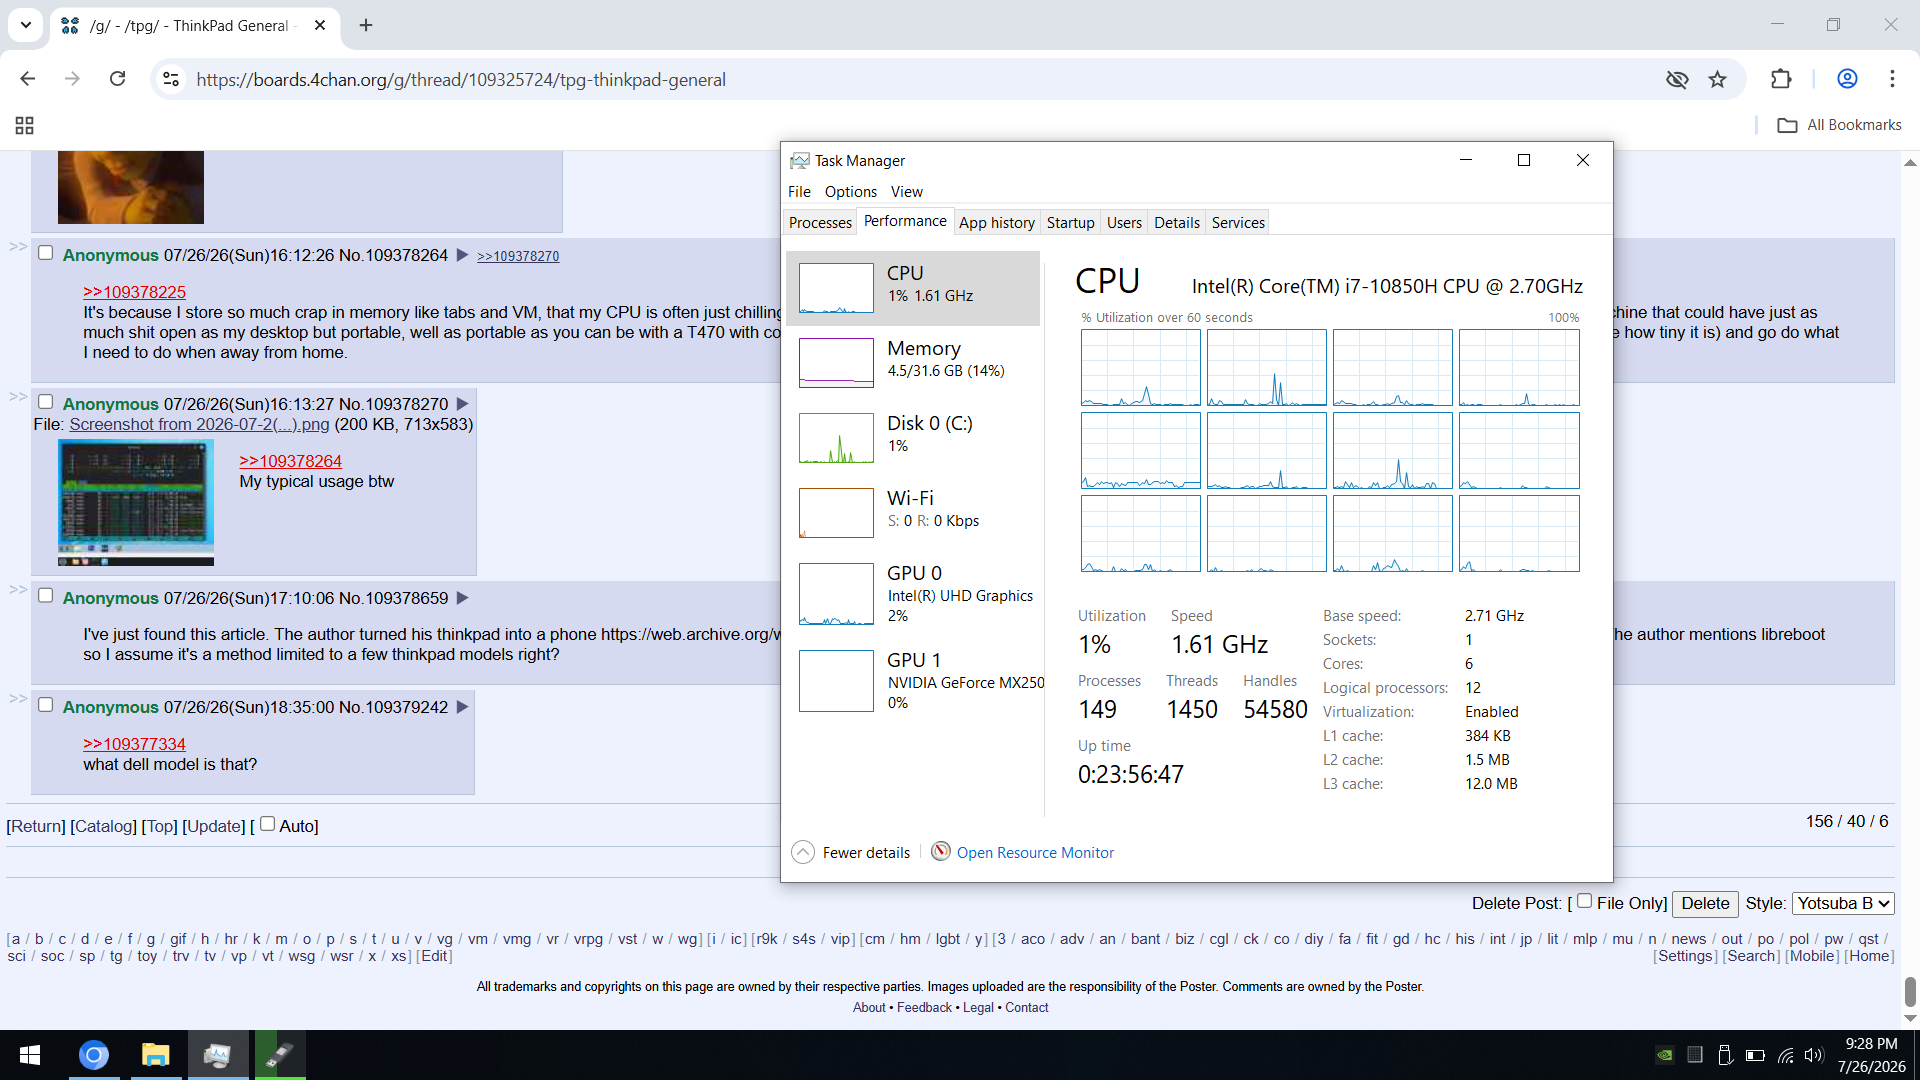Screen dimensions: 1920x1080
Task: Open the Chrome profile icon
Action: [x=1847, y=79]
